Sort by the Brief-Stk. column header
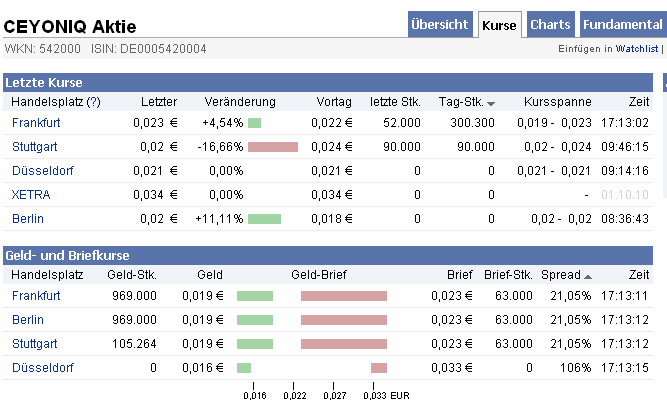 coord(508,275)
